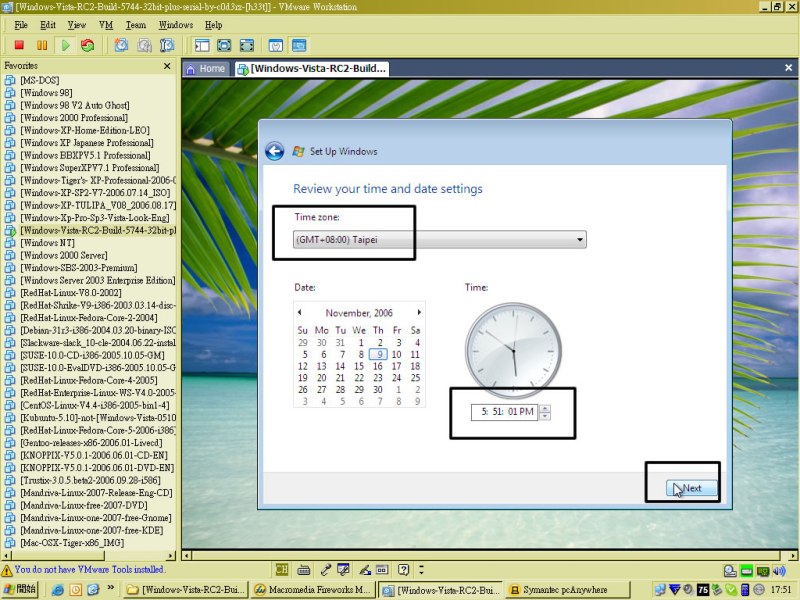Select [MS-DOS] in Favorites

click(x=40, y=80)
